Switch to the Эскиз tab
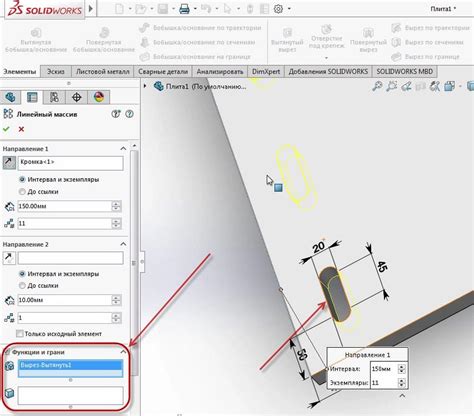 tap(56, 72)
